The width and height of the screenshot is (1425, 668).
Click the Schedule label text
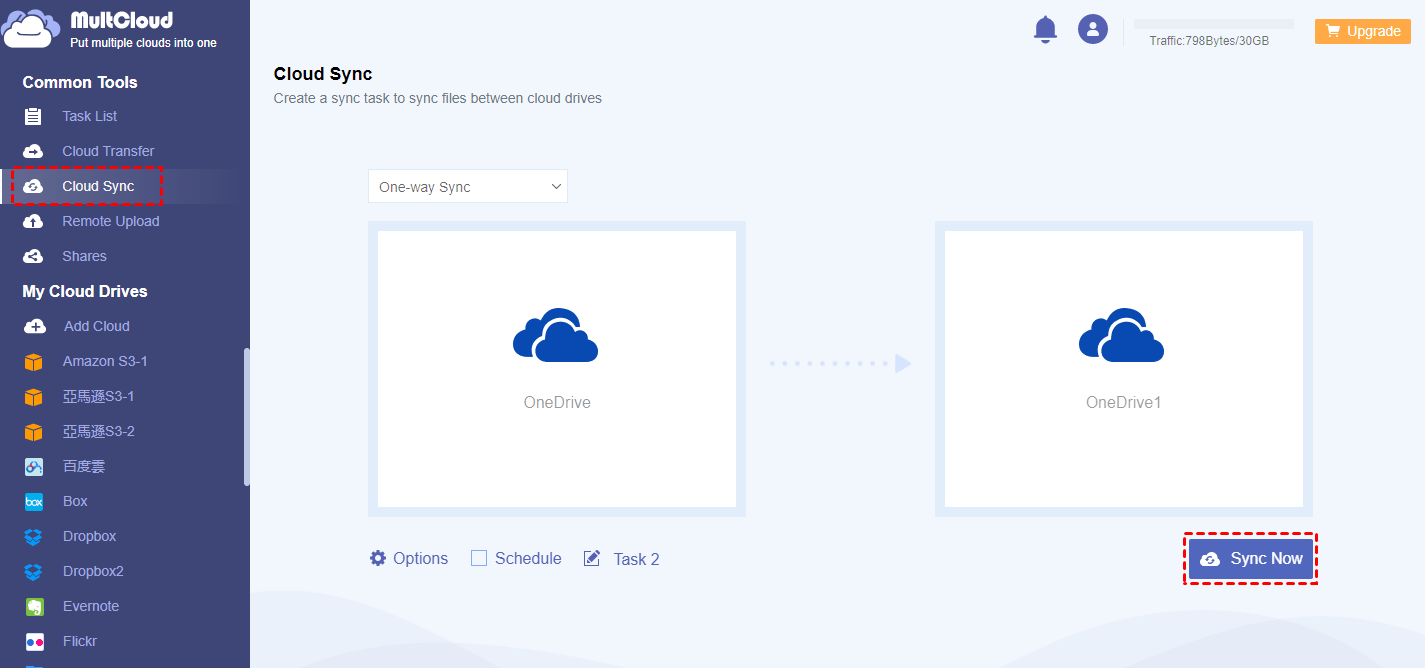[x=528, y=558]
